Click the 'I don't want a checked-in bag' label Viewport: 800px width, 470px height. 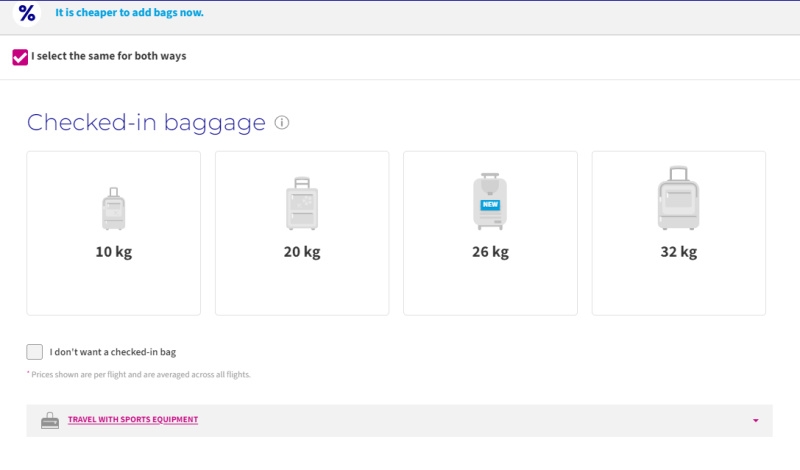113,352
